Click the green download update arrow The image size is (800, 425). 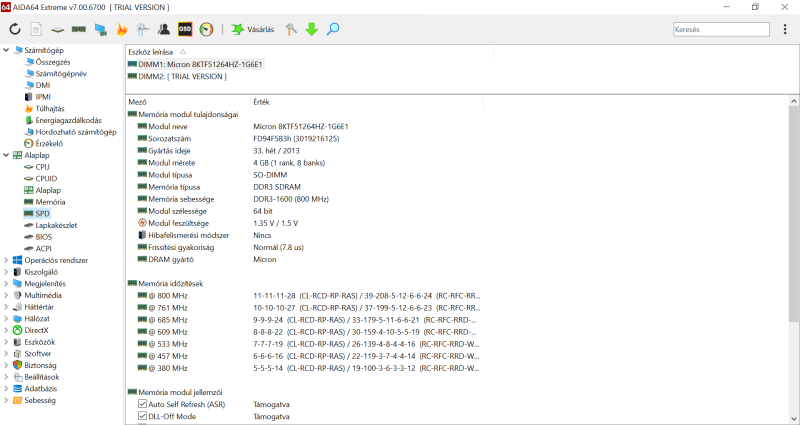312,30
